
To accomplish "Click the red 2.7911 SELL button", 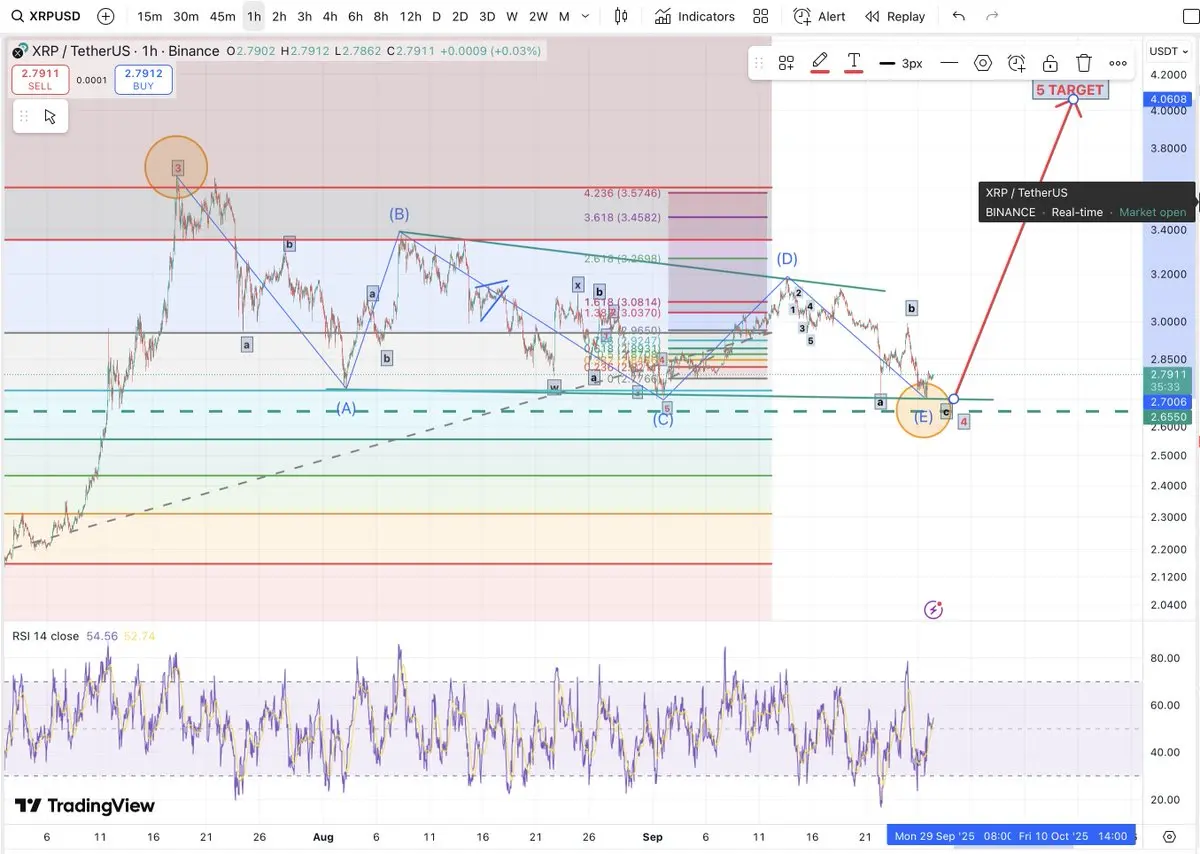I will pyautogui.click(x=40, y=80).
